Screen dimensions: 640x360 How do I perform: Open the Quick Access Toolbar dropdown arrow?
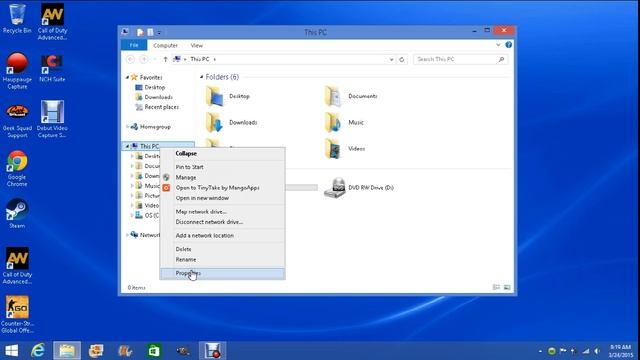pyautogui.click(x=159, y=32)
